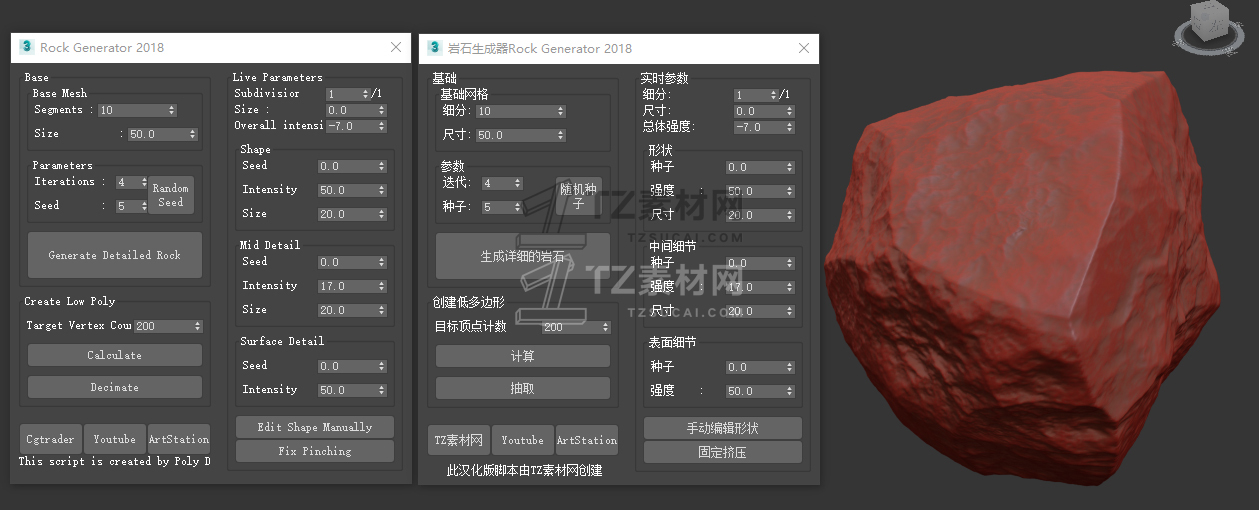This screenshot has width=1259, height=510.
Task: Close the English Rock Generator 2018 window
Action: point(396,47)
